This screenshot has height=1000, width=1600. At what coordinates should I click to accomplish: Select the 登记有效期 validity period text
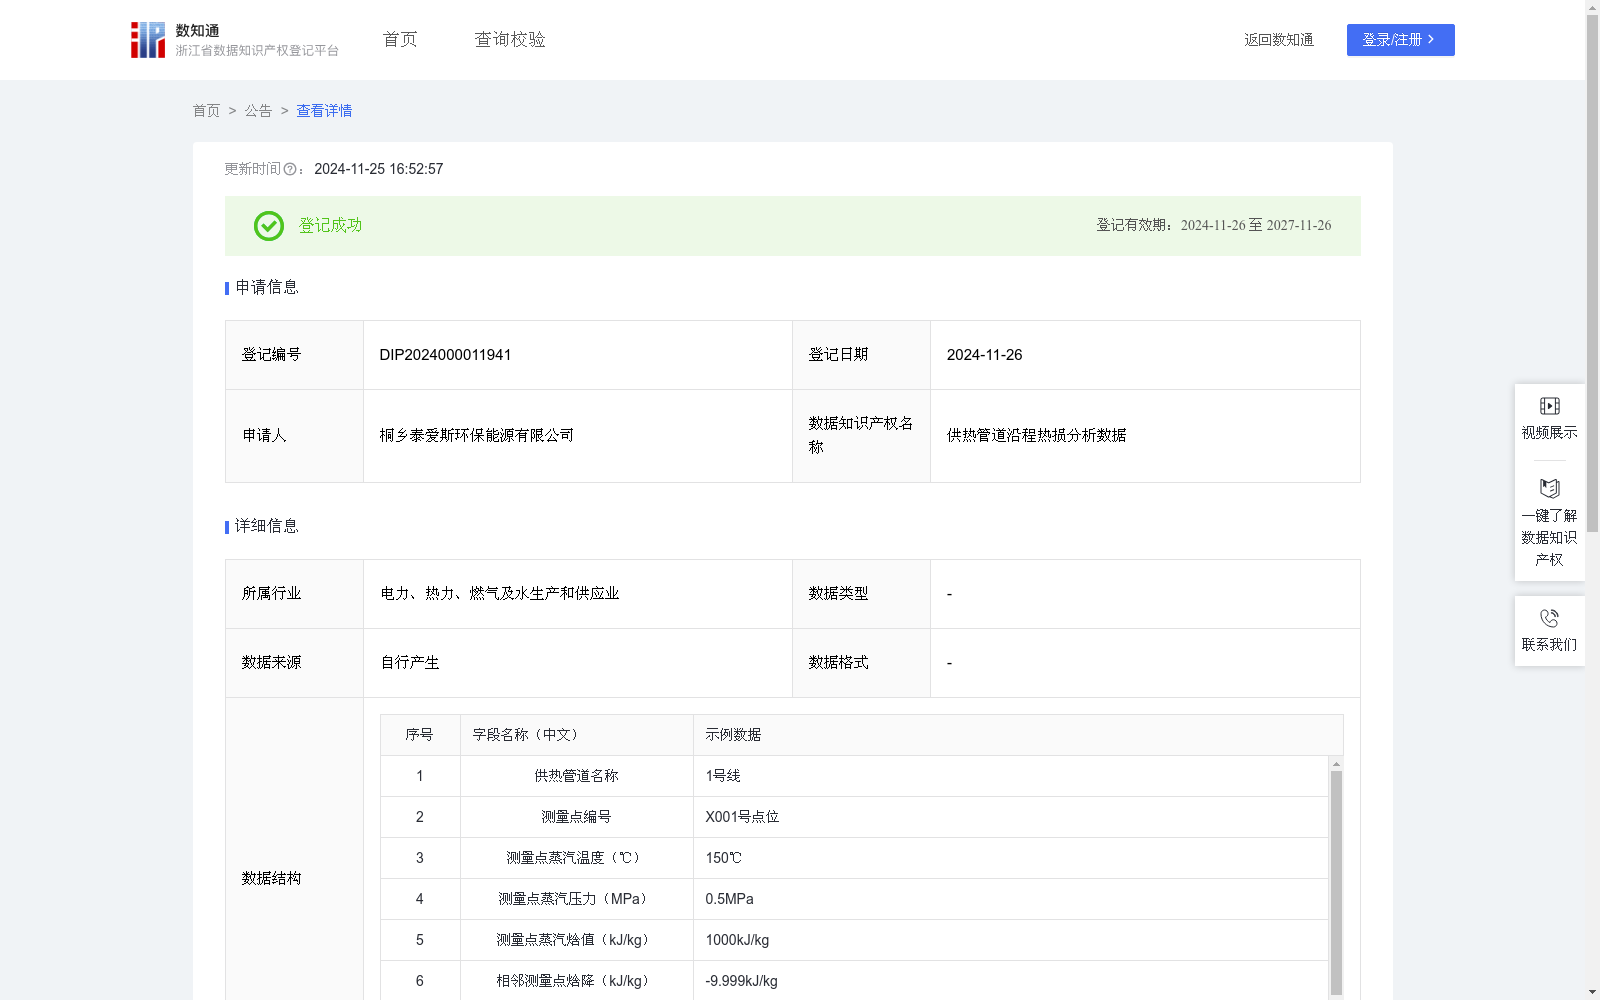[x=1213, y=226]
